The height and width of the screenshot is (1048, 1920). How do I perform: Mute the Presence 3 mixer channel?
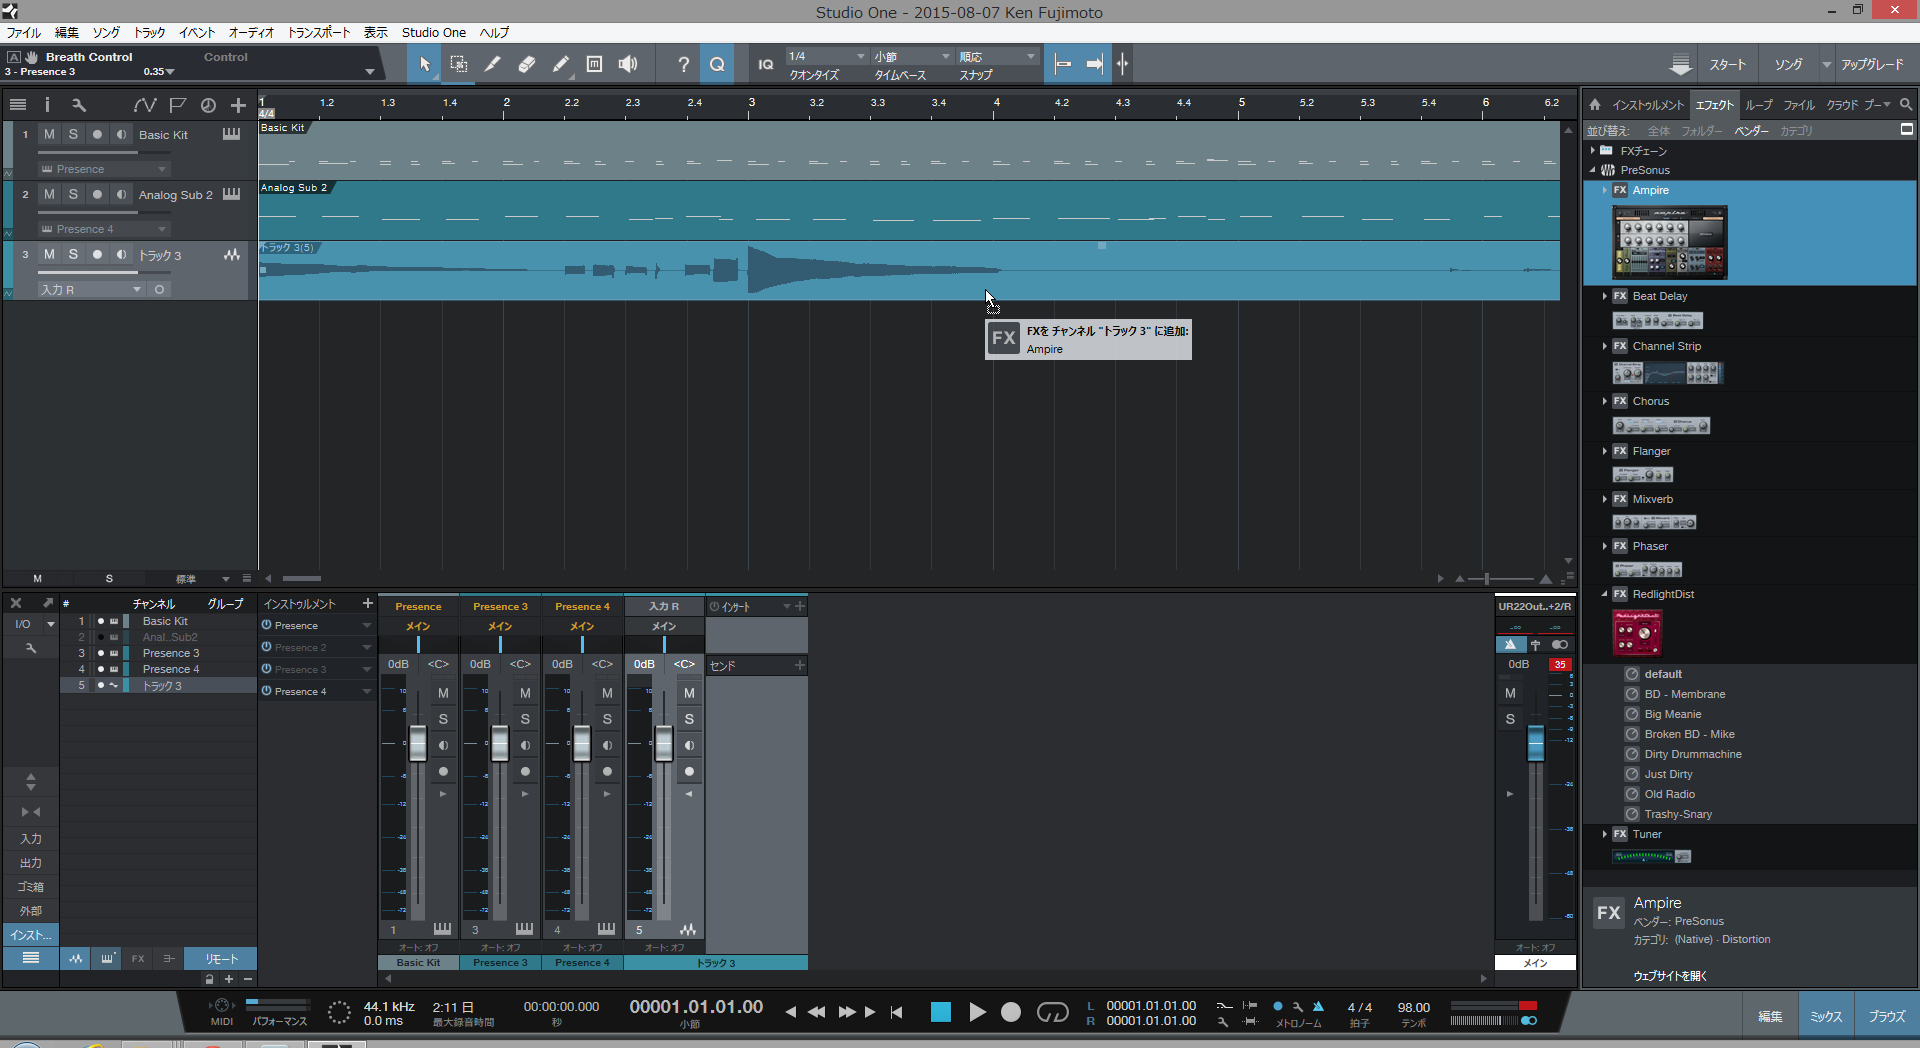point(525,693)
